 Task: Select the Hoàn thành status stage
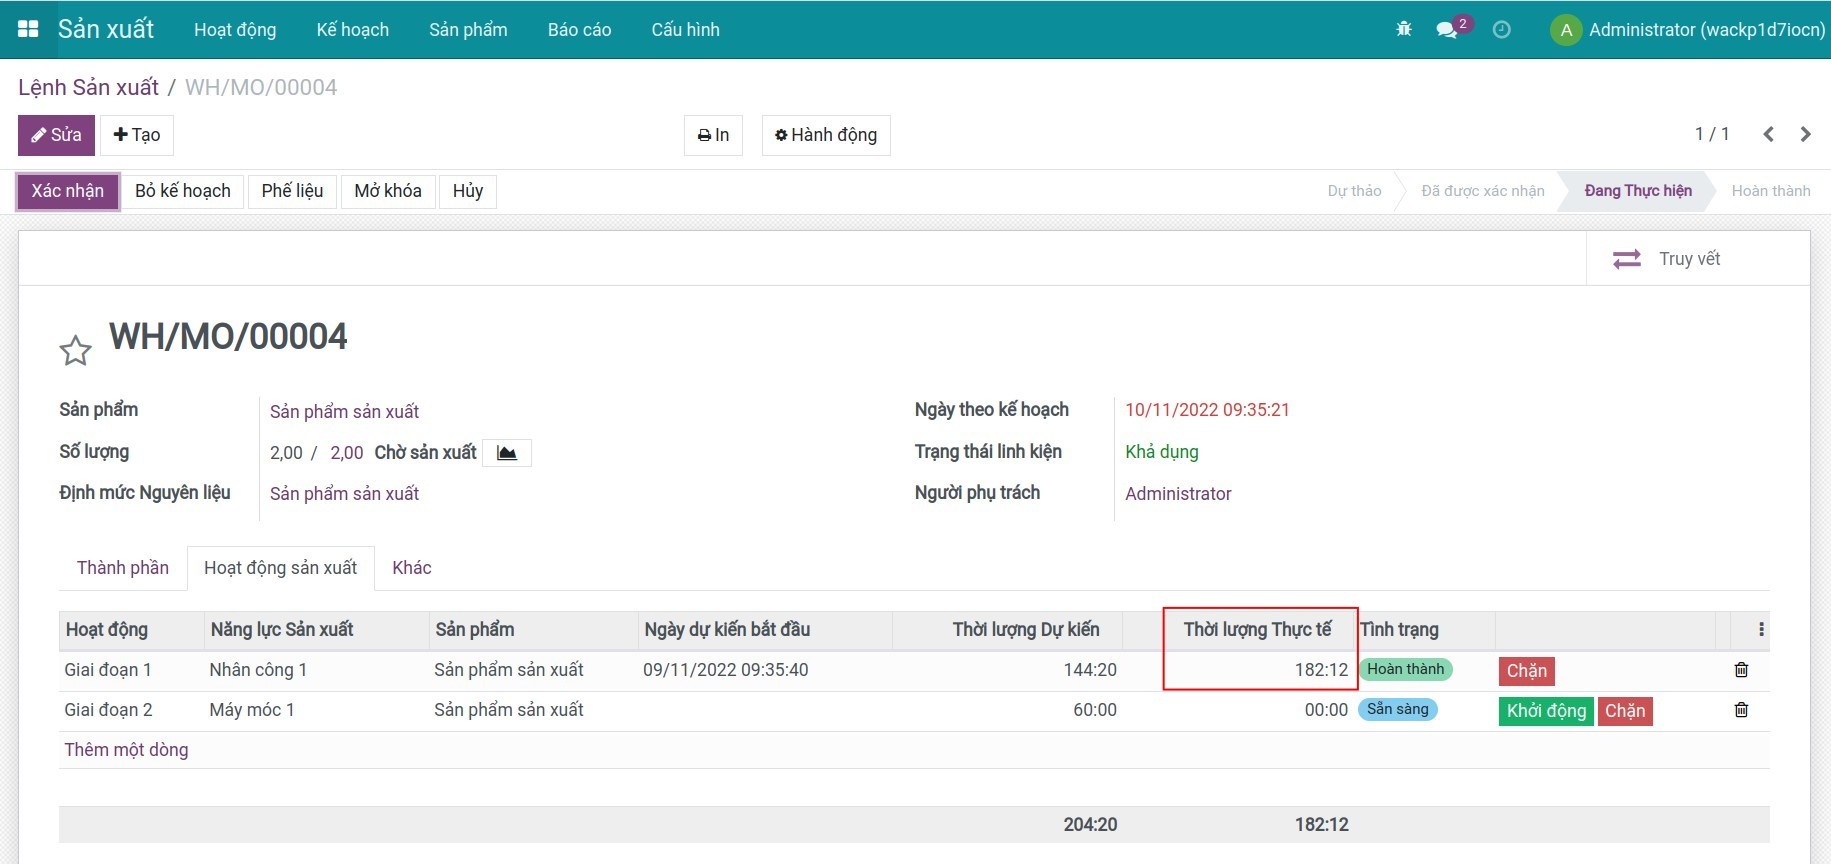[x=1770, y=191]
